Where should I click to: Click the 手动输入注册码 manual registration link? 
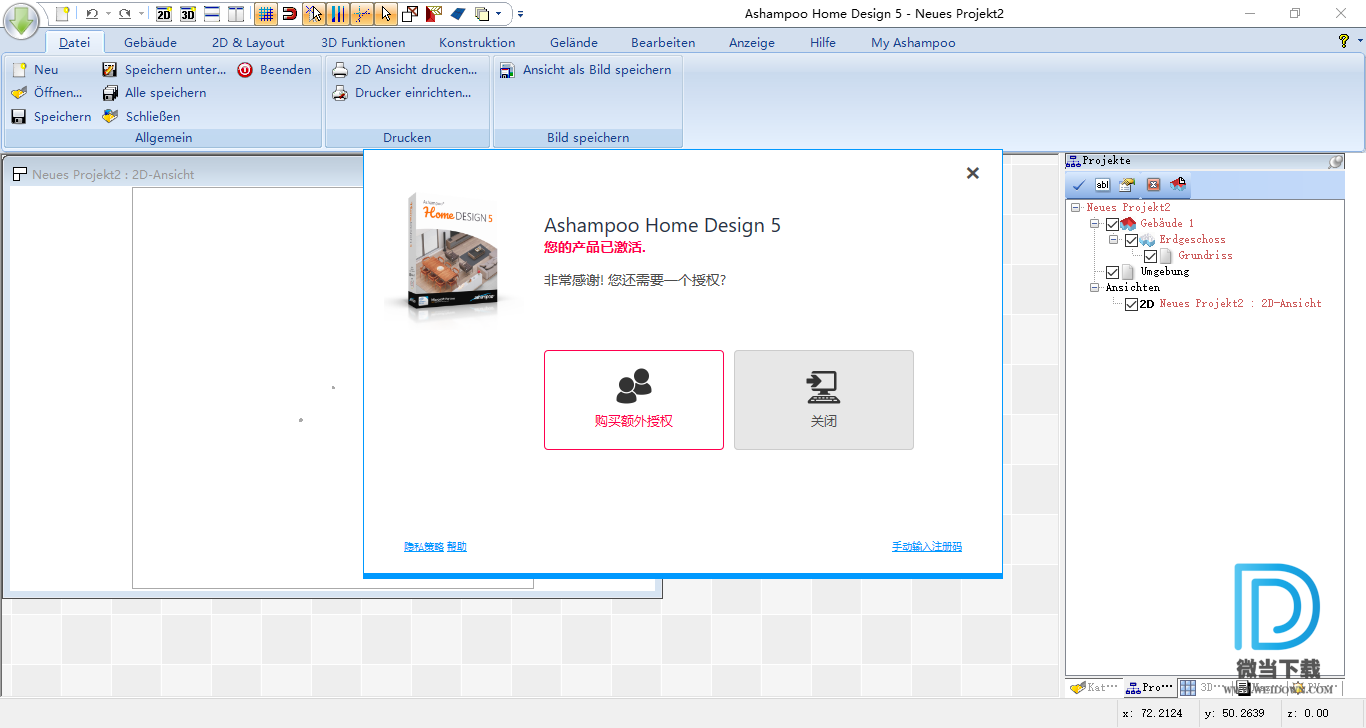927,547
